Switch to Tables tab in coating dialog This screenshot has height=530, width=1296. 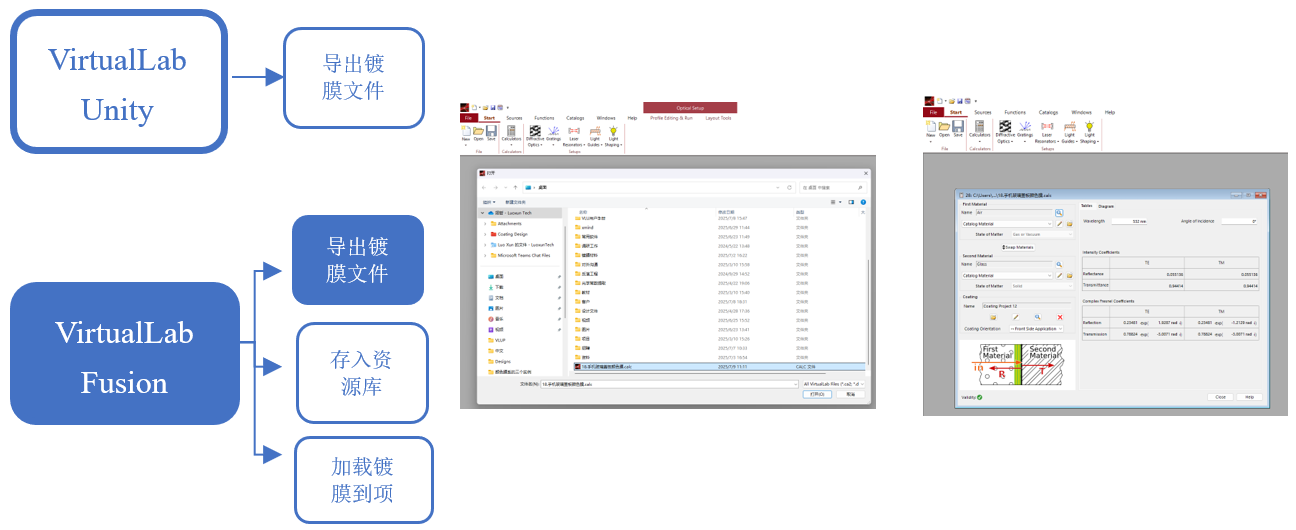[1086, 206]
